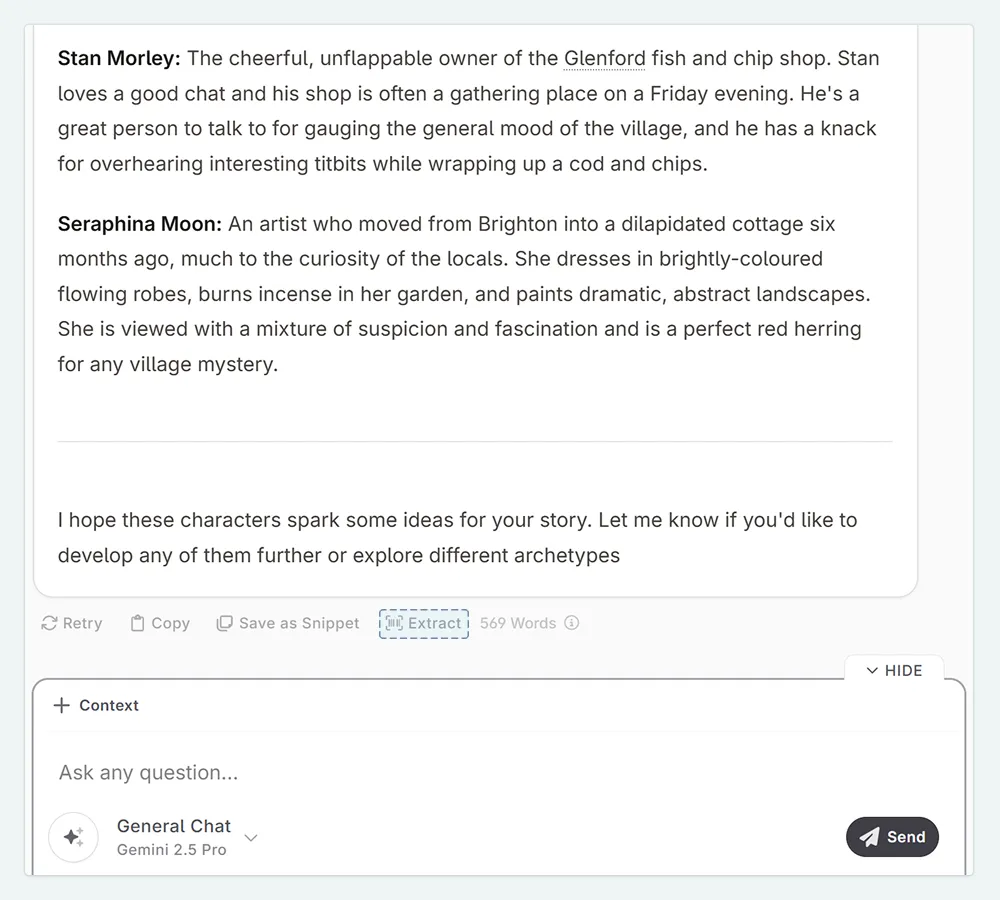Viewport: 1000px width, 900px height.
Task: Click the paper plane Send icon
Action: click(x=870, y=837)
